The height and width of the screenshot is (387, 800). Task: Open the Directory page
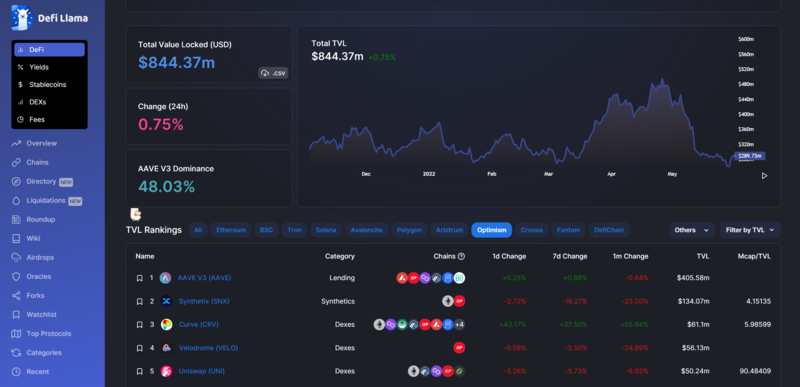pos(42,182)
